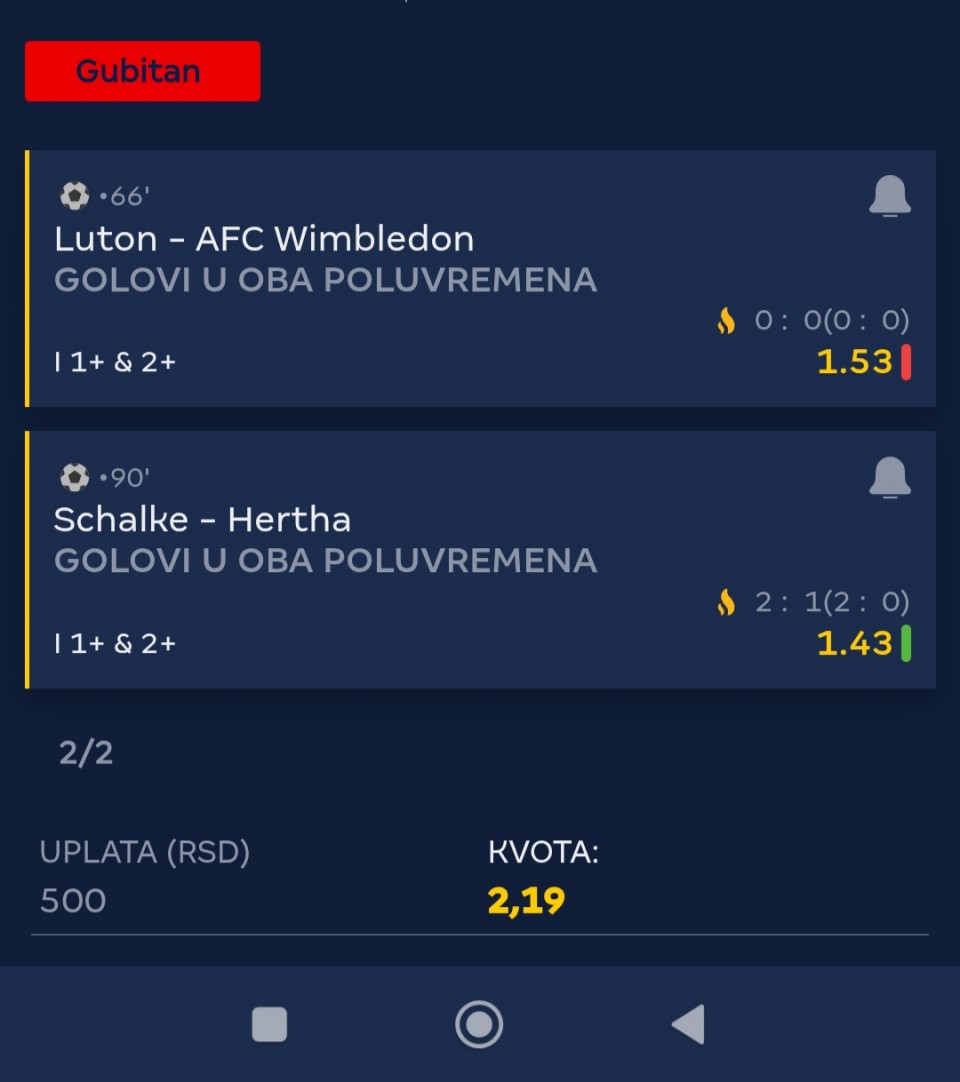Image resolution: width=960 pixels, height=1082 pixels.
Task: Open the Luton - AFC Wimbledon match
Action: pos(264,239)
